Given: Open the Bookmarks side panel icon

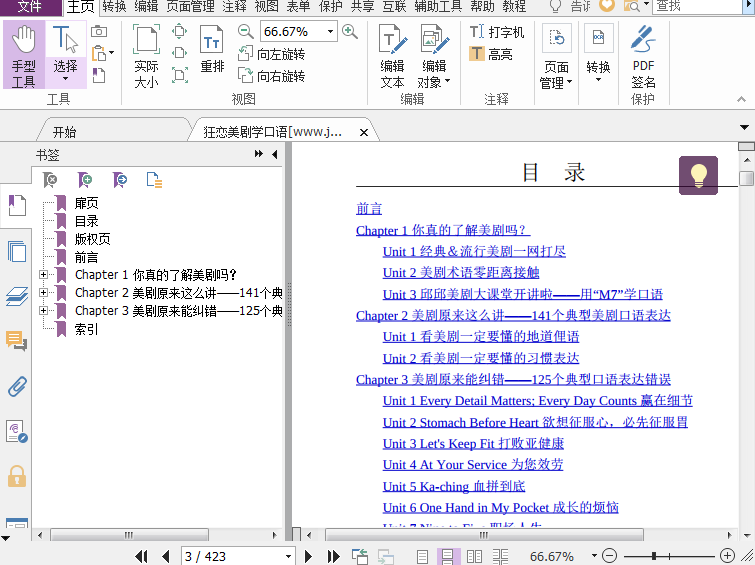Looking at the screenshot, I should (17, 206).
